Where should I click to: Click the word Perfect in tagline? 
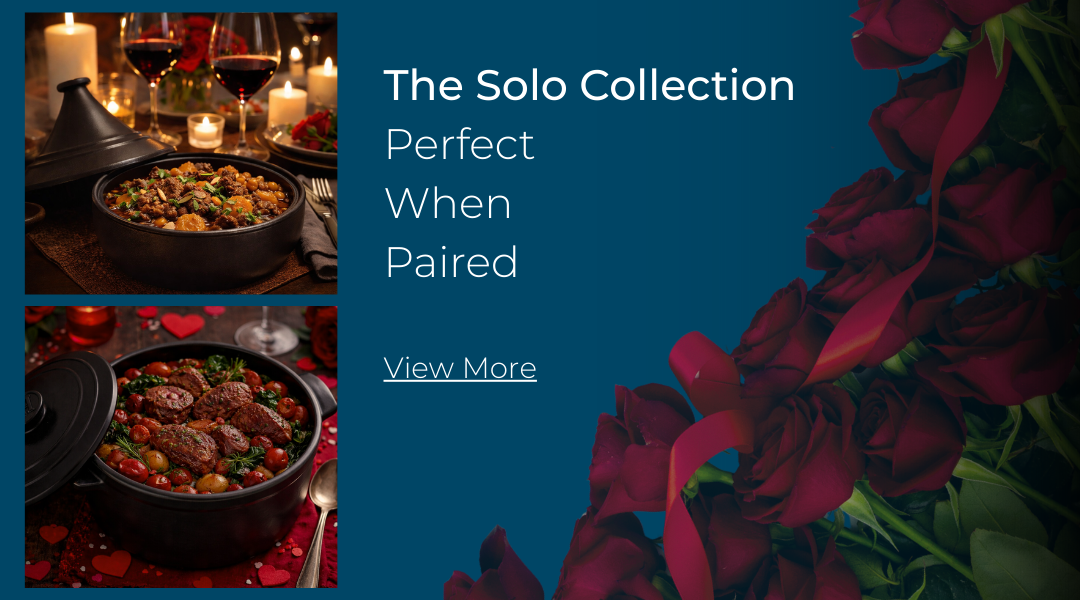pyautogui.click(x=459, y=145)
